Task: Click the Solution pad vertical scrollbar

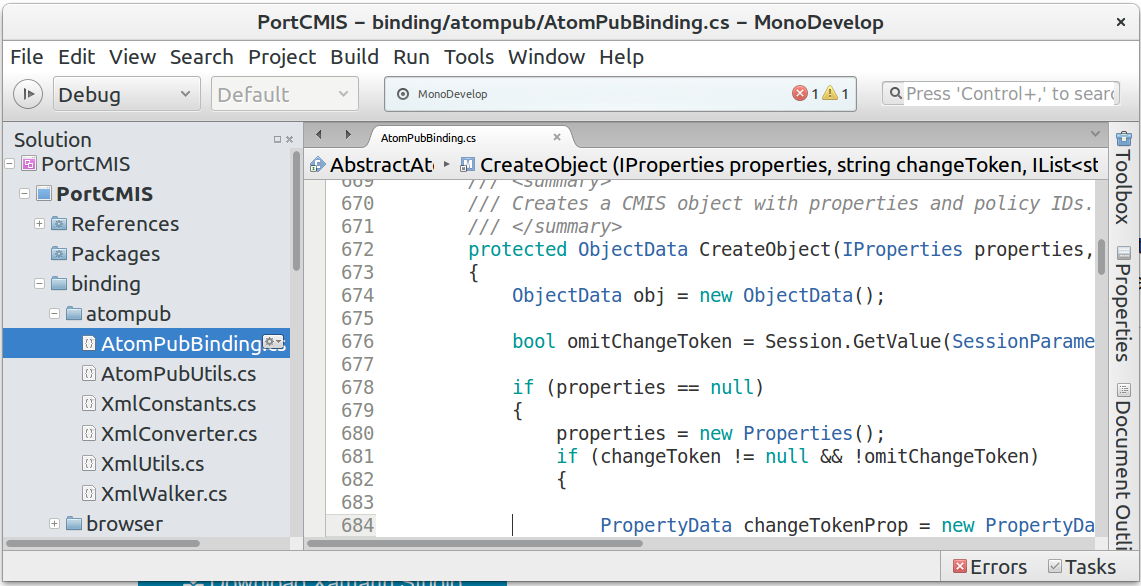Action: (296, 211)
